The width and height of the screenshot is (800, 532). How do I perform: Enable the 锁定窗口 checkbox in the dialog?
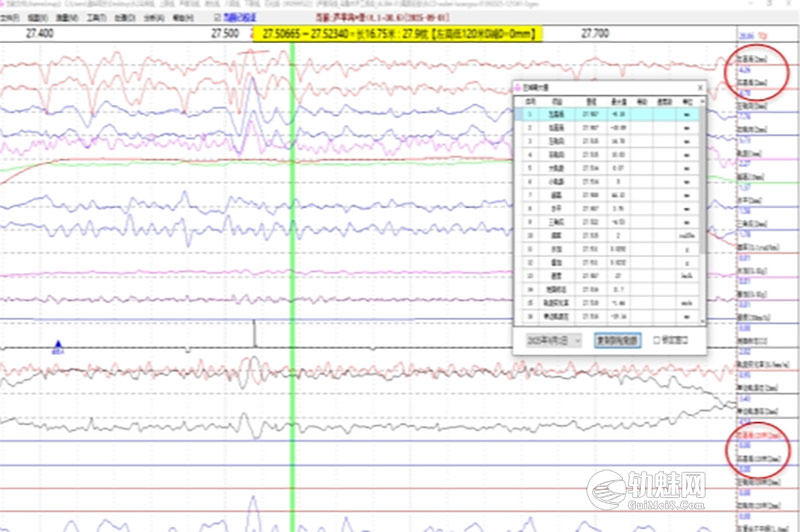[656, 340]
